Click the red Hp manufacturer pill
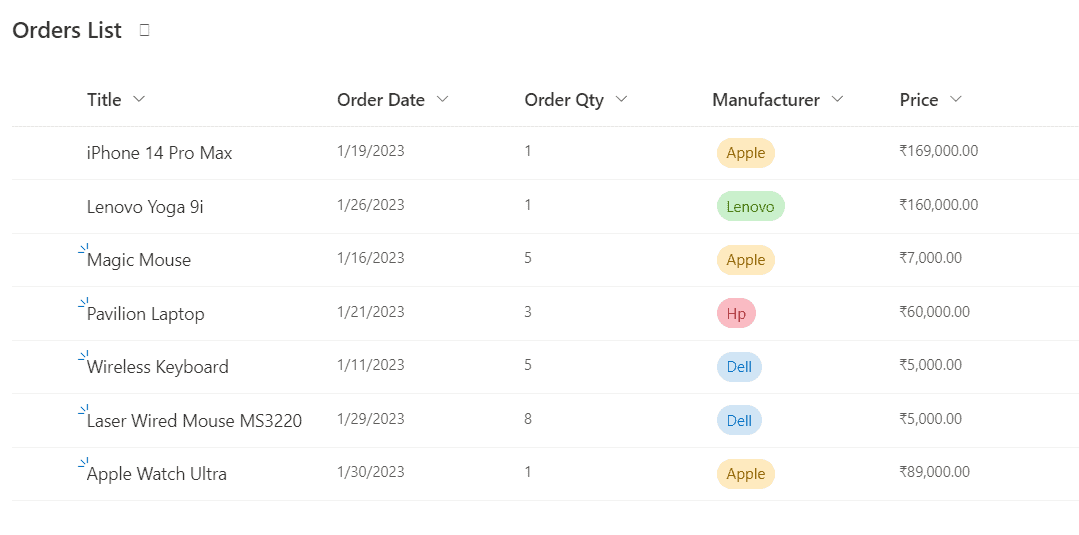Viewport: 1079px width, 535px height. pos(736,313)
